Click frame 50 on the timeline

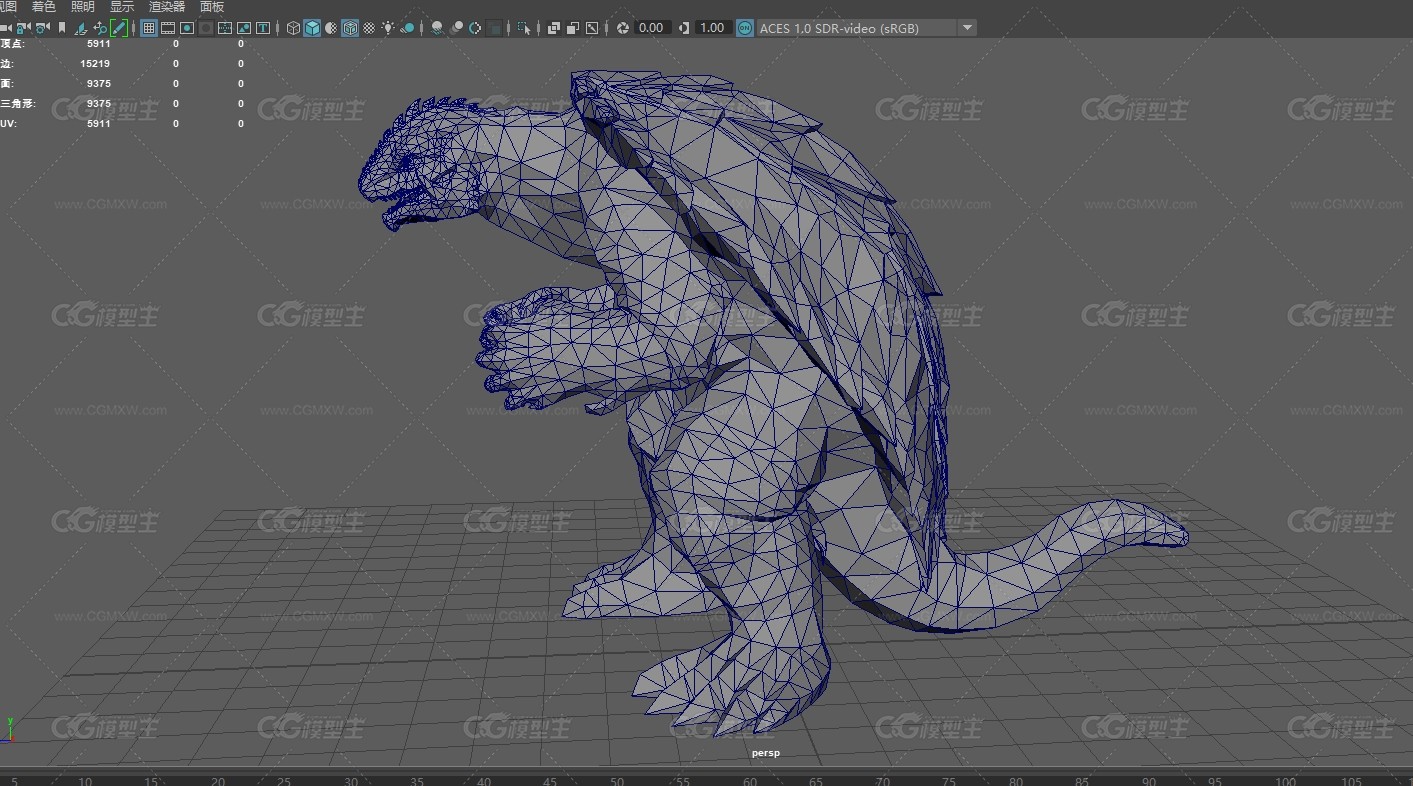pyautogui.click(x=617, y=781)
